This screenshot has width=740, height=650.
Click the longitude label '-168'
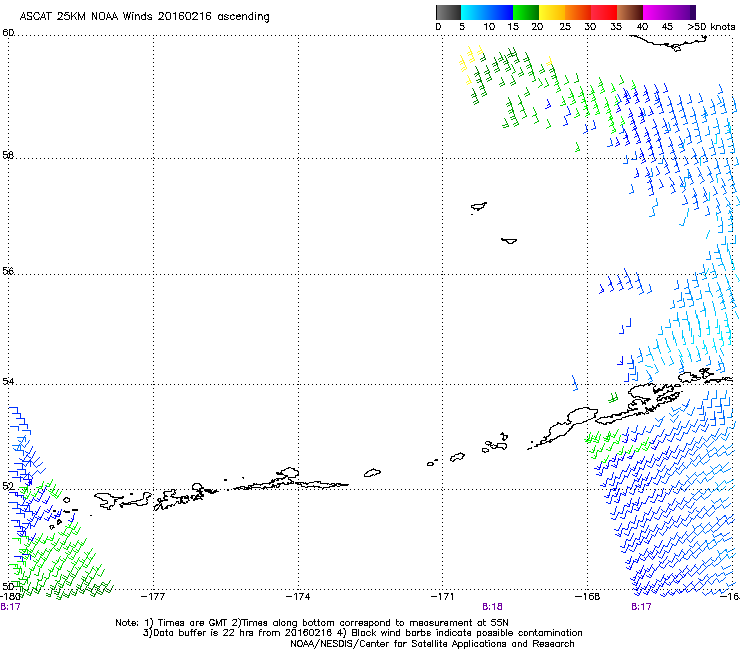click(x=588, y=597)
